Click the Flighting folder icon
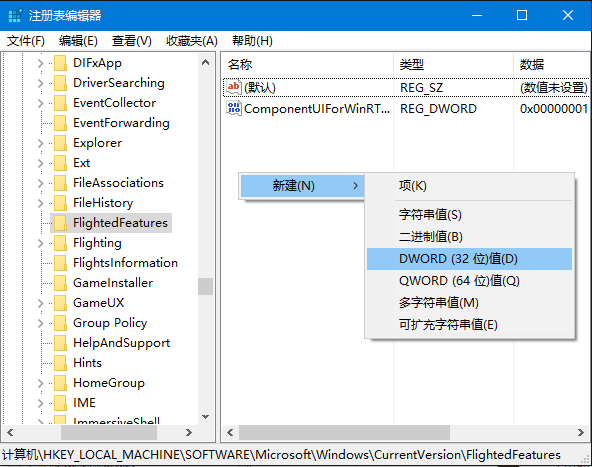This screenshot has width=592, height=467. (60, 243)
